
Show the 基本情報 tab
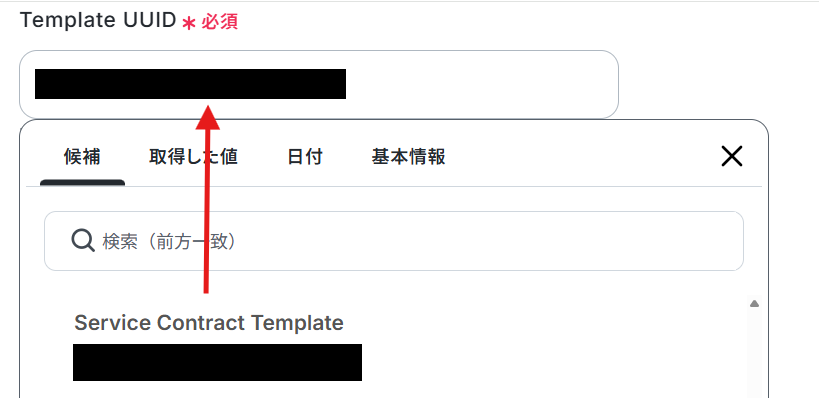408,157
